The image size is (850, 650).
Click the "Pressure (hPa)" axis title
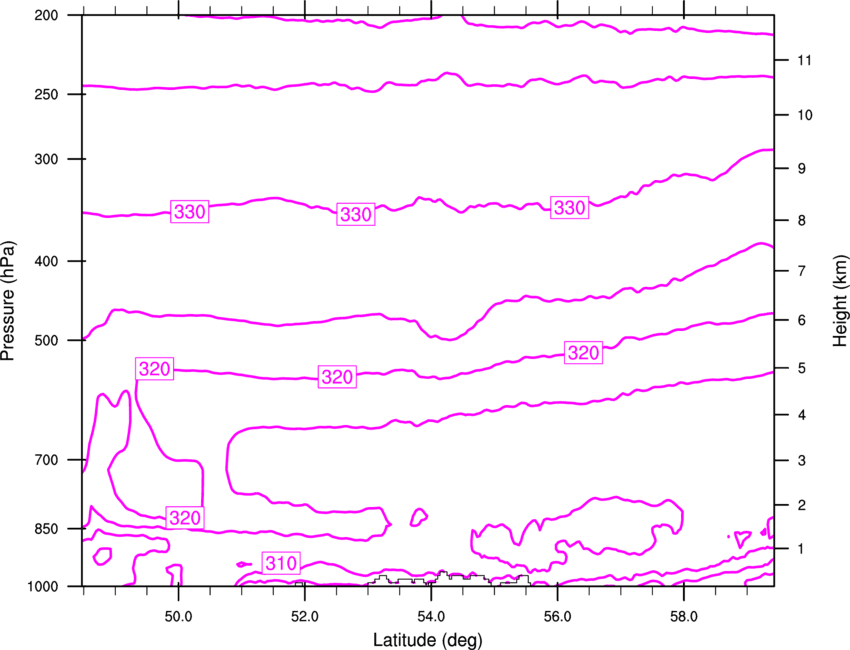click(8, 300)
